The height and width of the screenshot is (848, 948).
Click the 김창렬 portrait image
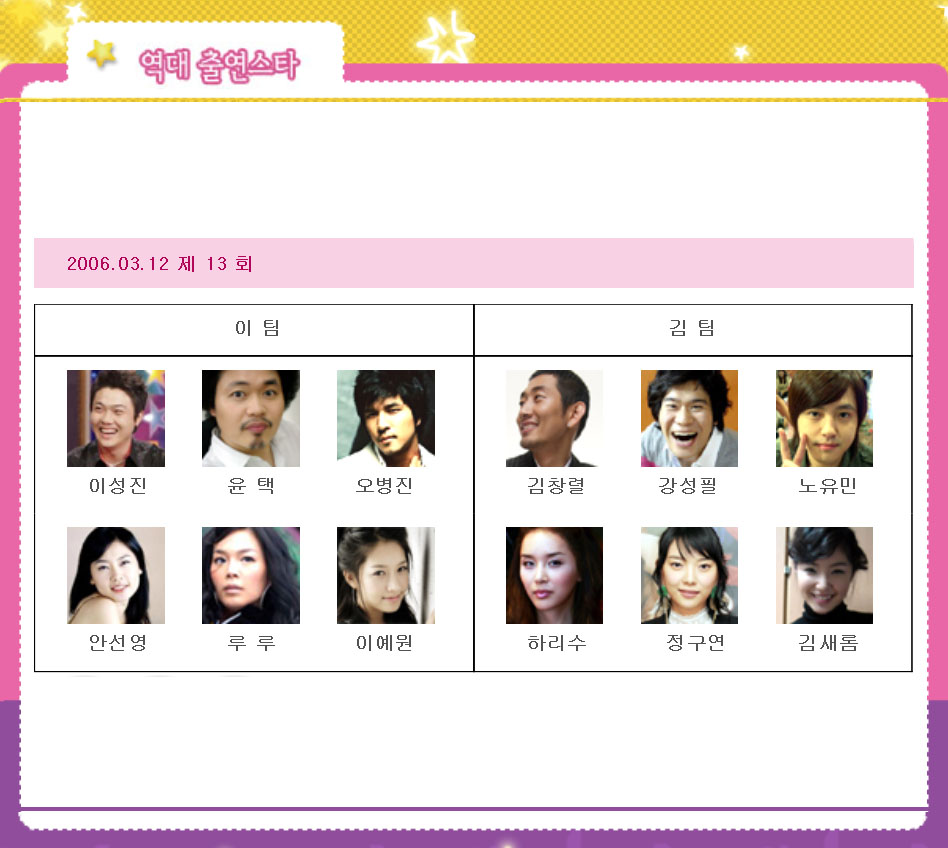click(554, 418)
